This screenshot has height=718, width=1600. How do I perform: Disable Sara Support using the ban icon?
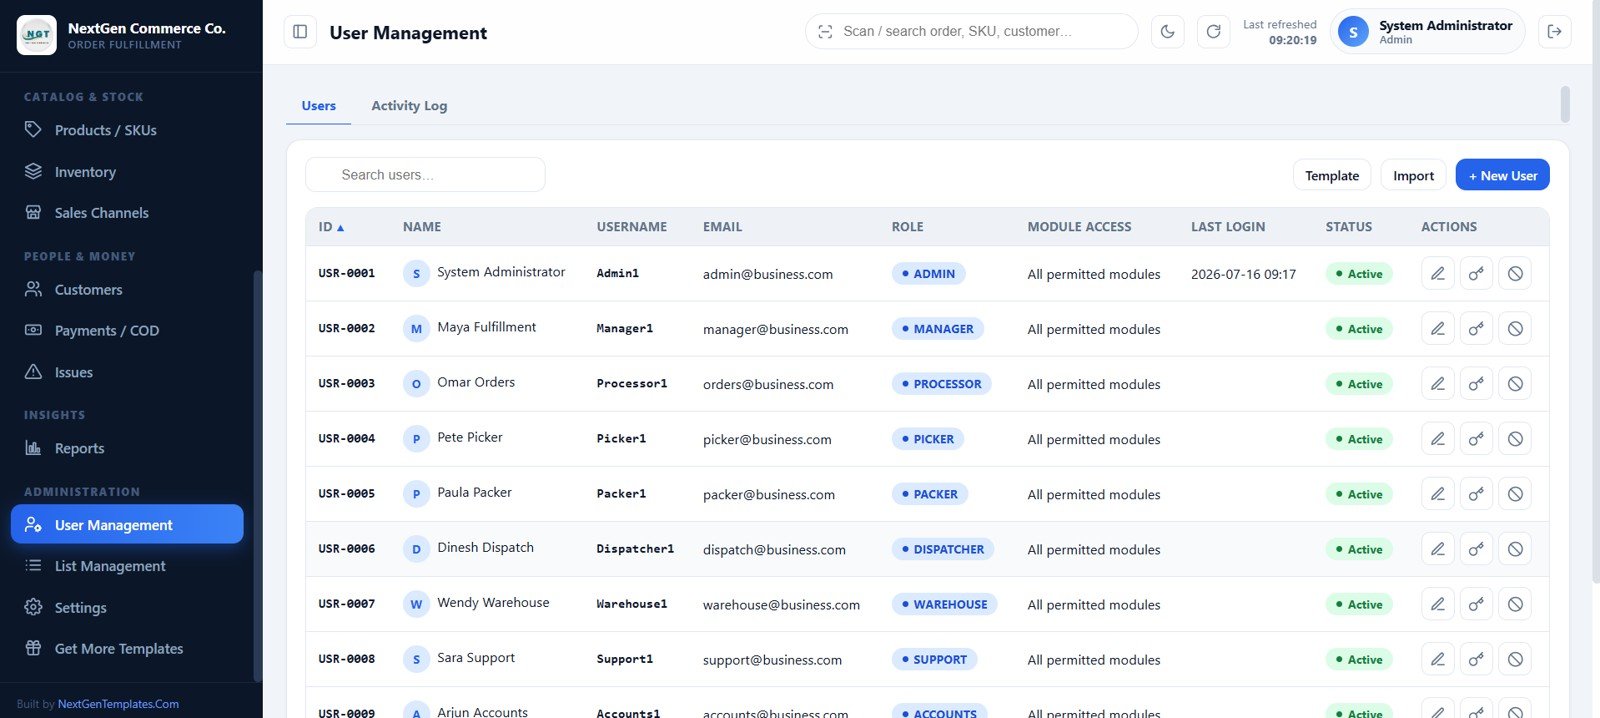[x=1515, y=659]
